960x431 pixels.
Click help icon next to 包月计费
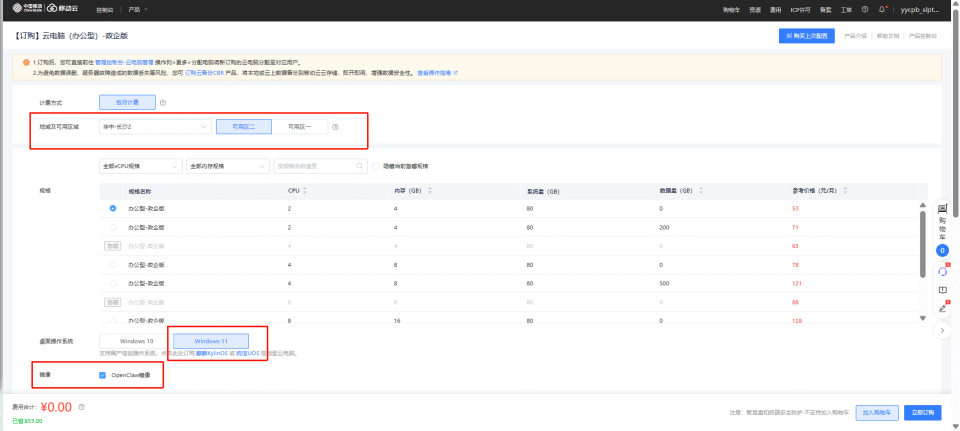(x=163, y=102)
